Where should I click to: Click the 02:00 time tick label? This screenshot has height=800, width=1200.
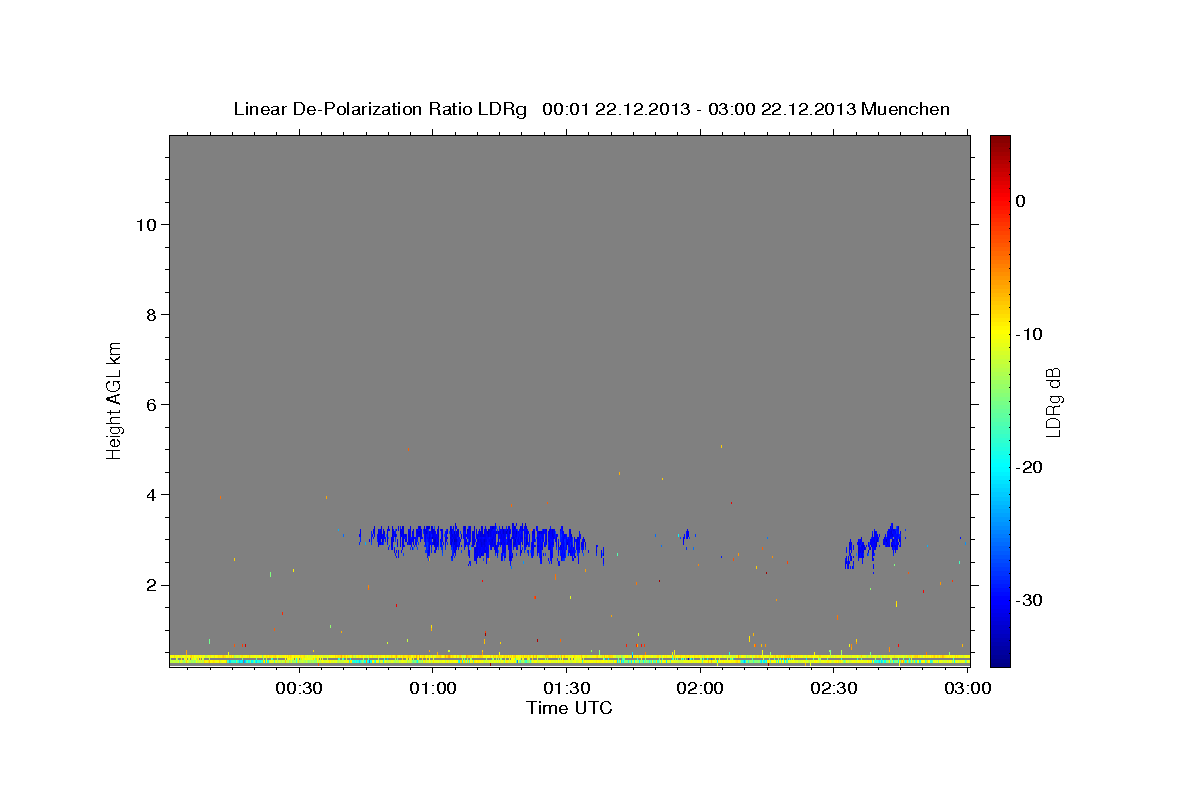tap(700, 689)
